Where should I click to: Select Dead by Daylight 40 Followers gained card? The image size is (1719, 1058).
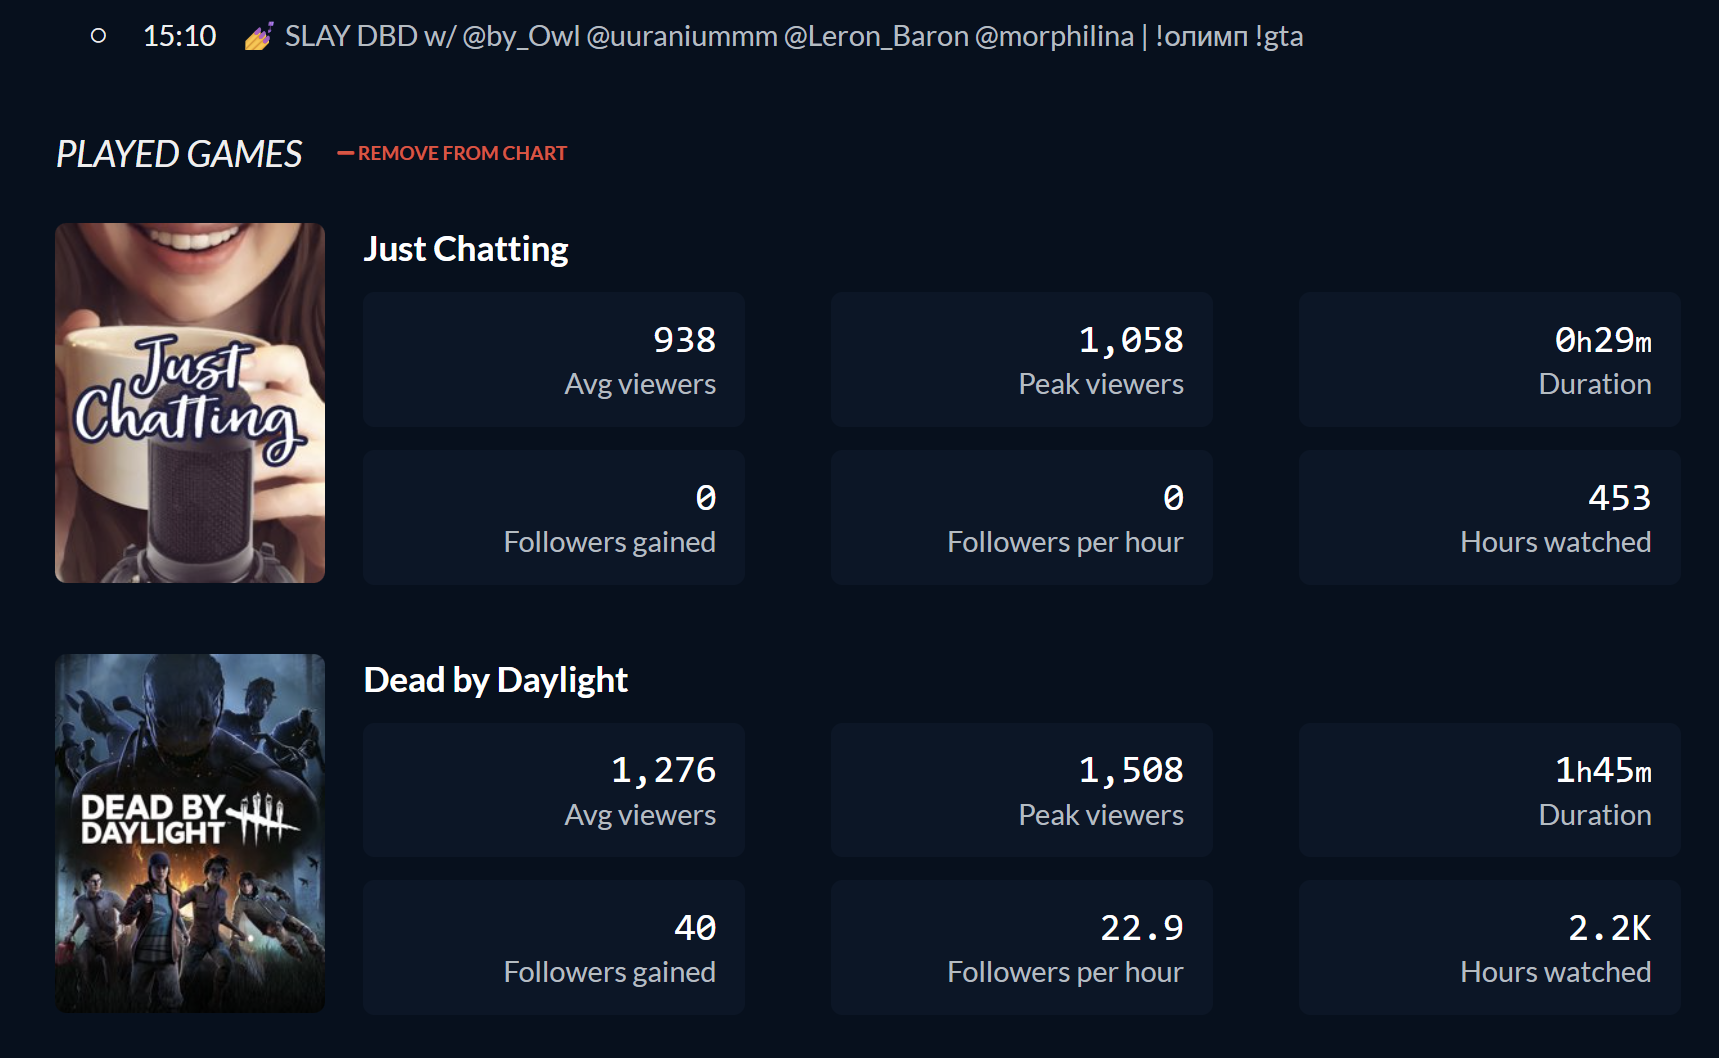(554, 947)
